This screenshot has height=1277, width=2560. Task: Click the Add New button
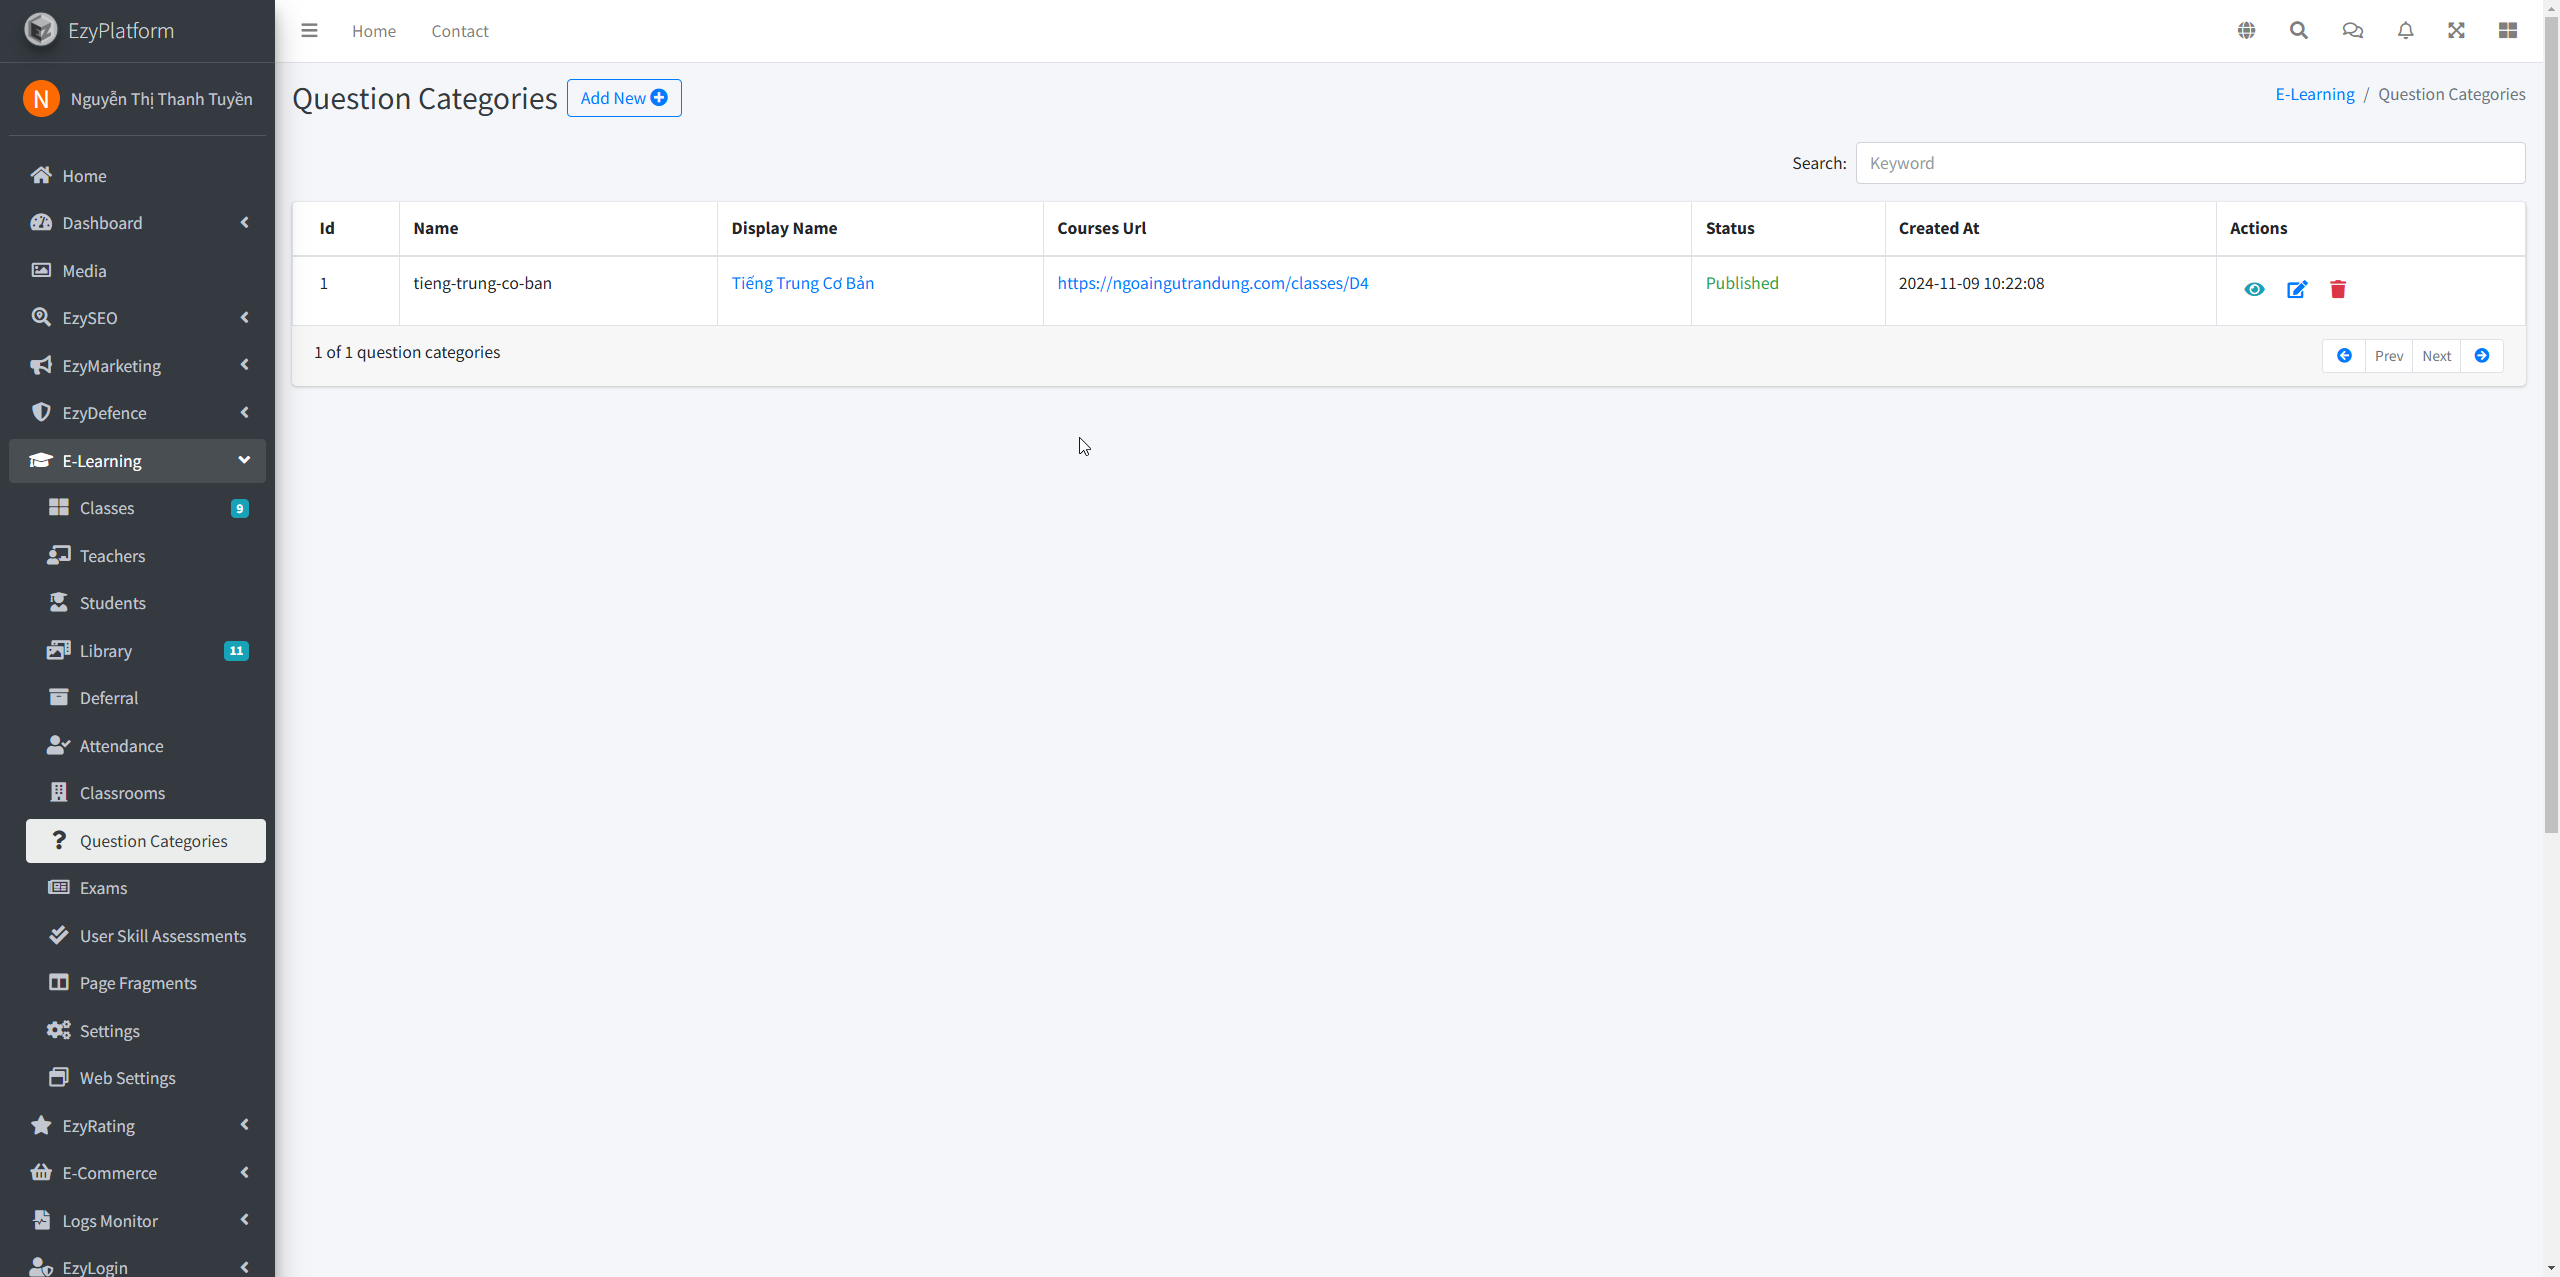coord(623,98)
